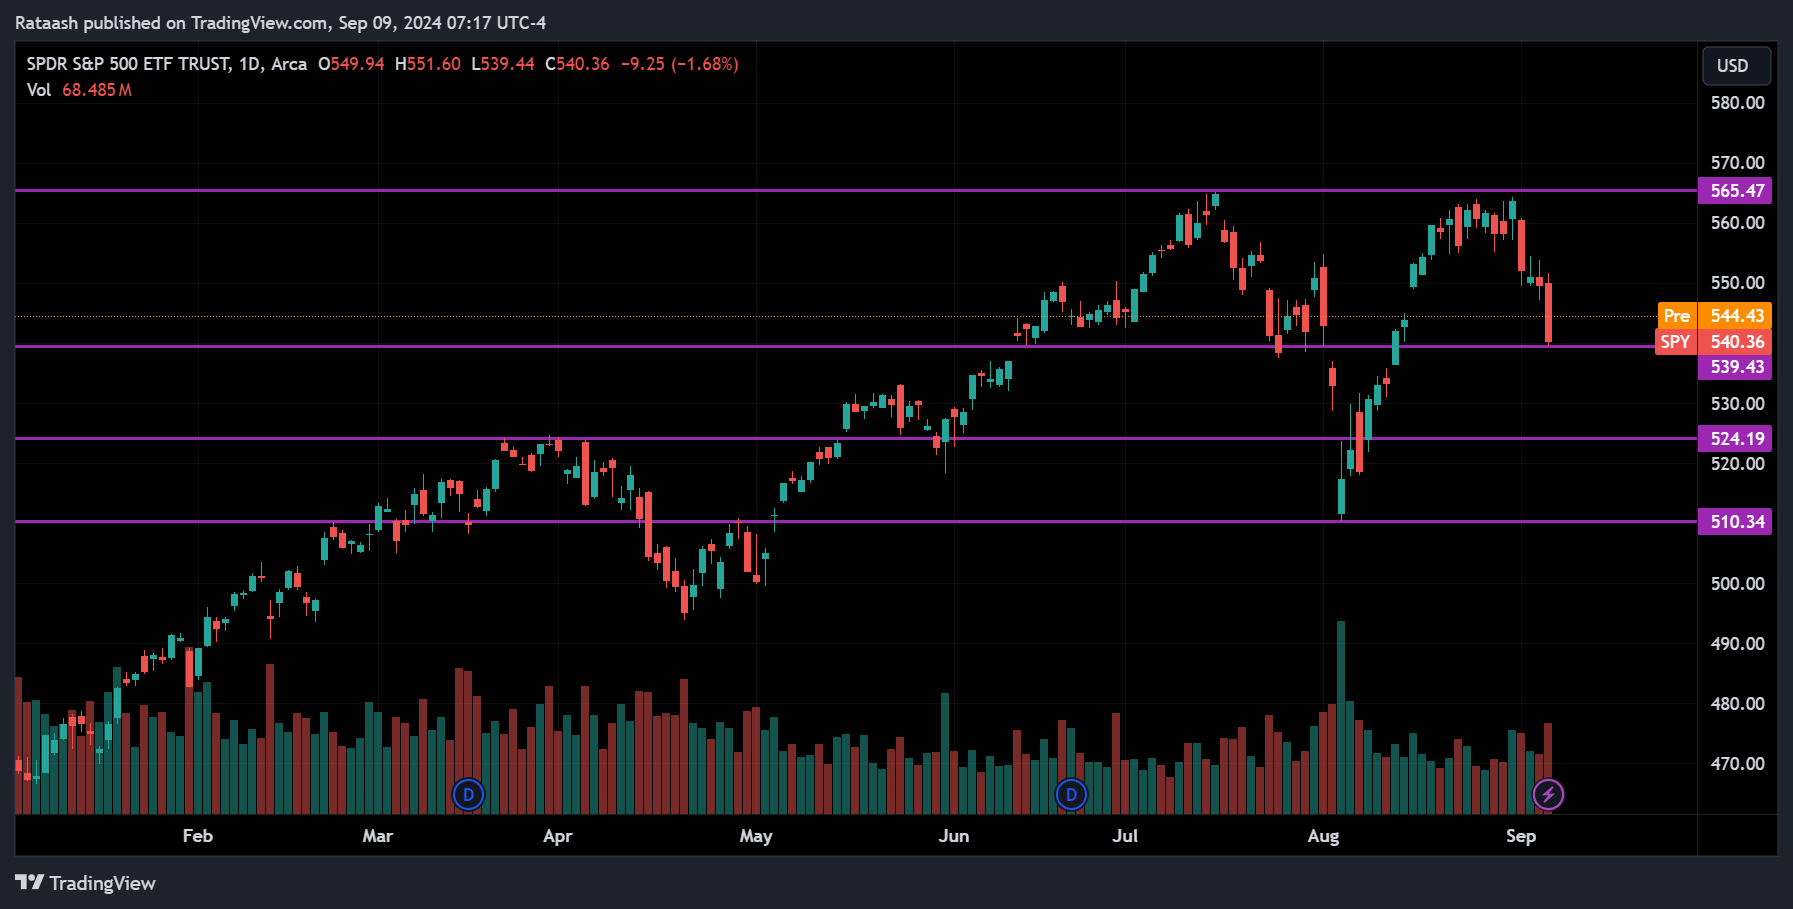Screen dimensions: 1793x909
Task: Click the Apr label on time axis
Action: pos(558,836)
